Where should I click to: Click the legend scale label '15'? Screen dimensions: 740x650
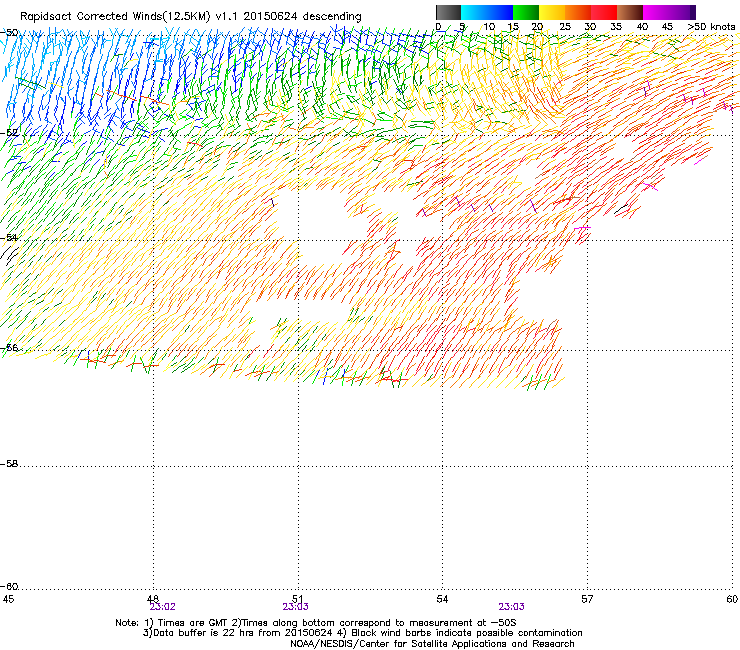pyautogui.click(x=513, y=27)
